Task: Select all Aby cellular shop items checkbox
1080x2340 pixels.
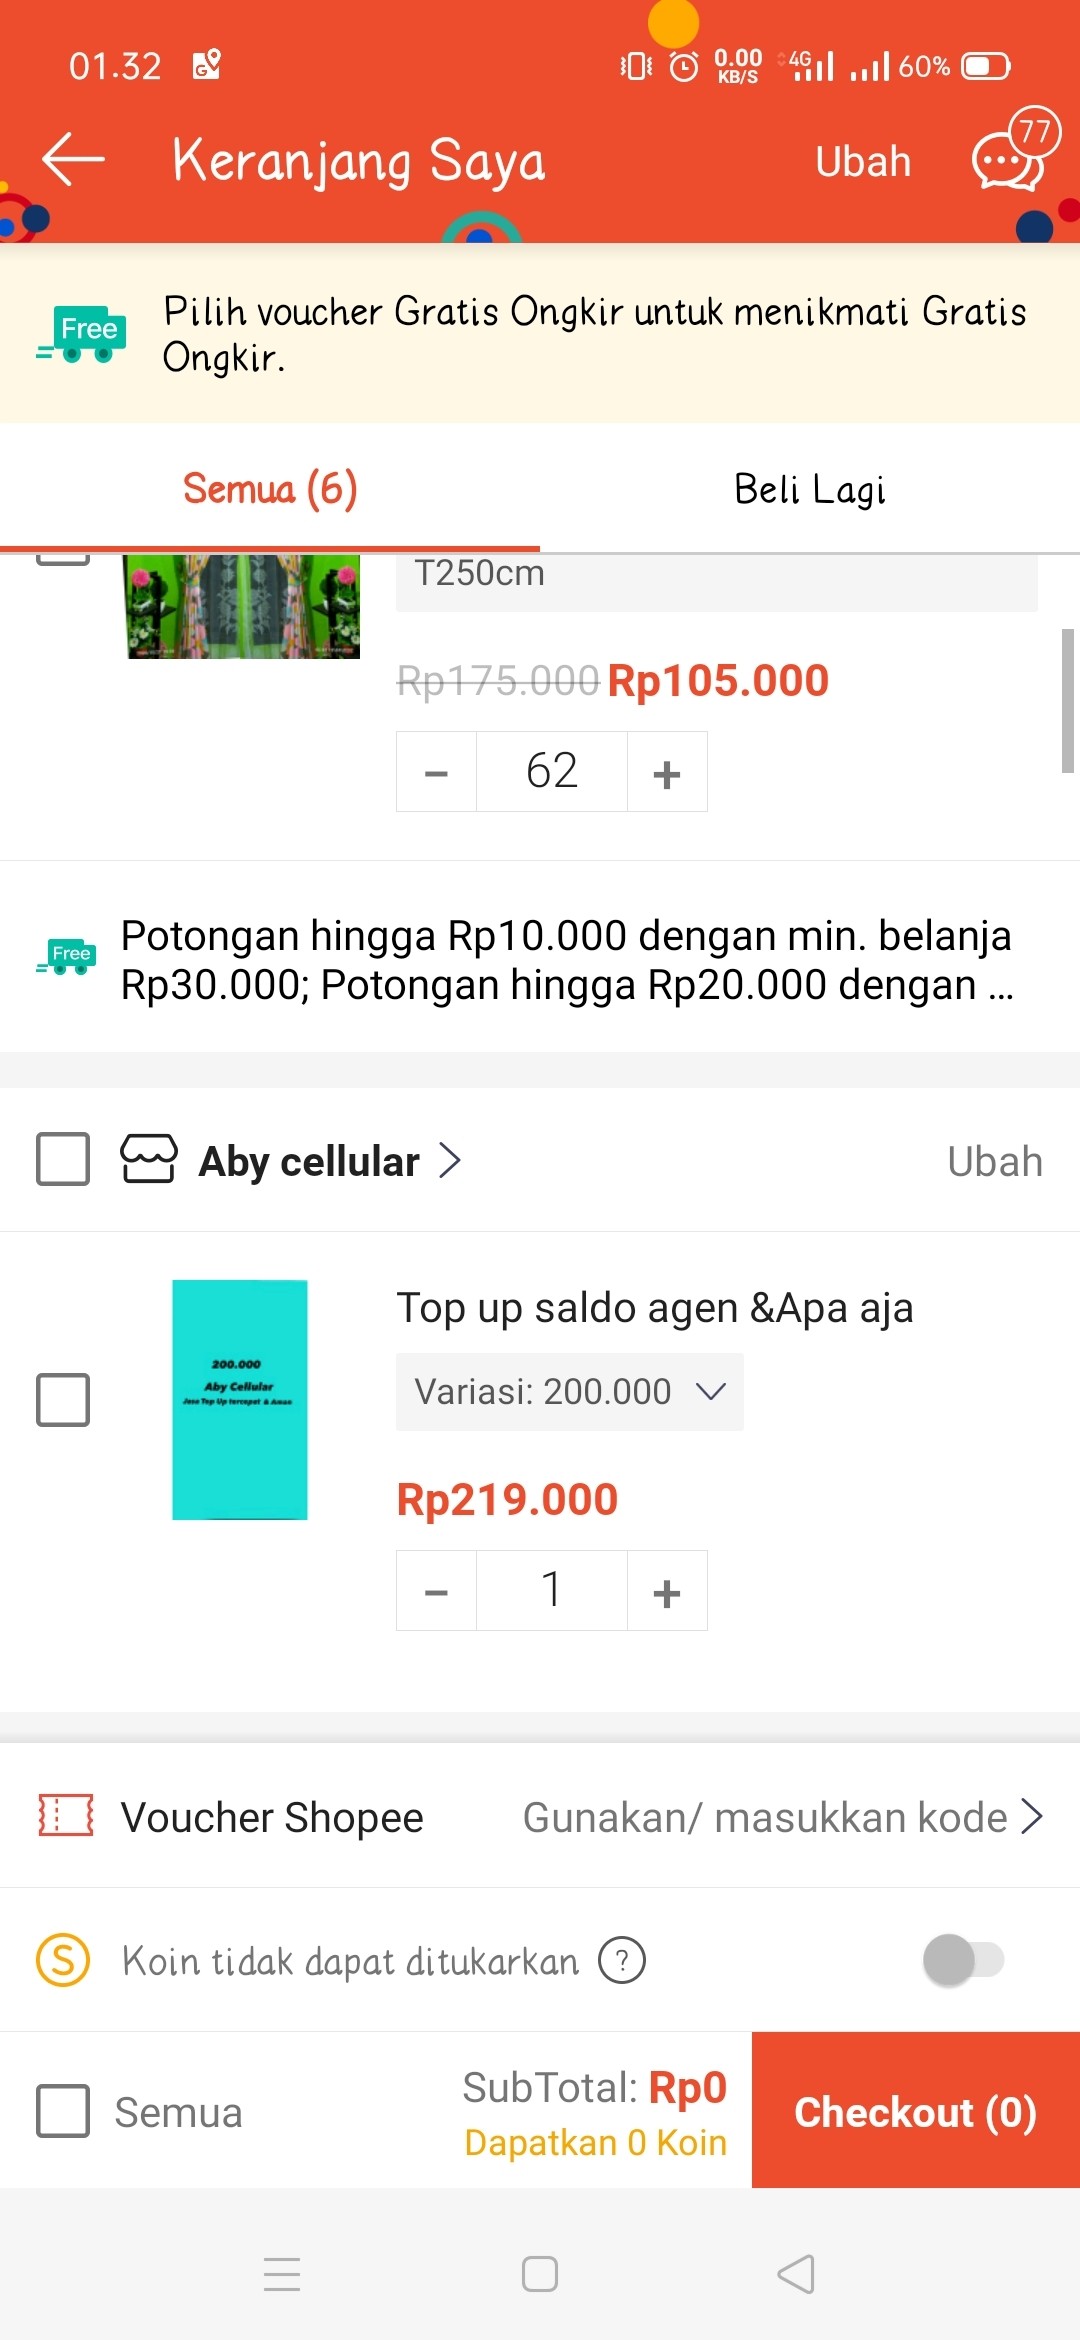Action: click(x=63, y=1159)
